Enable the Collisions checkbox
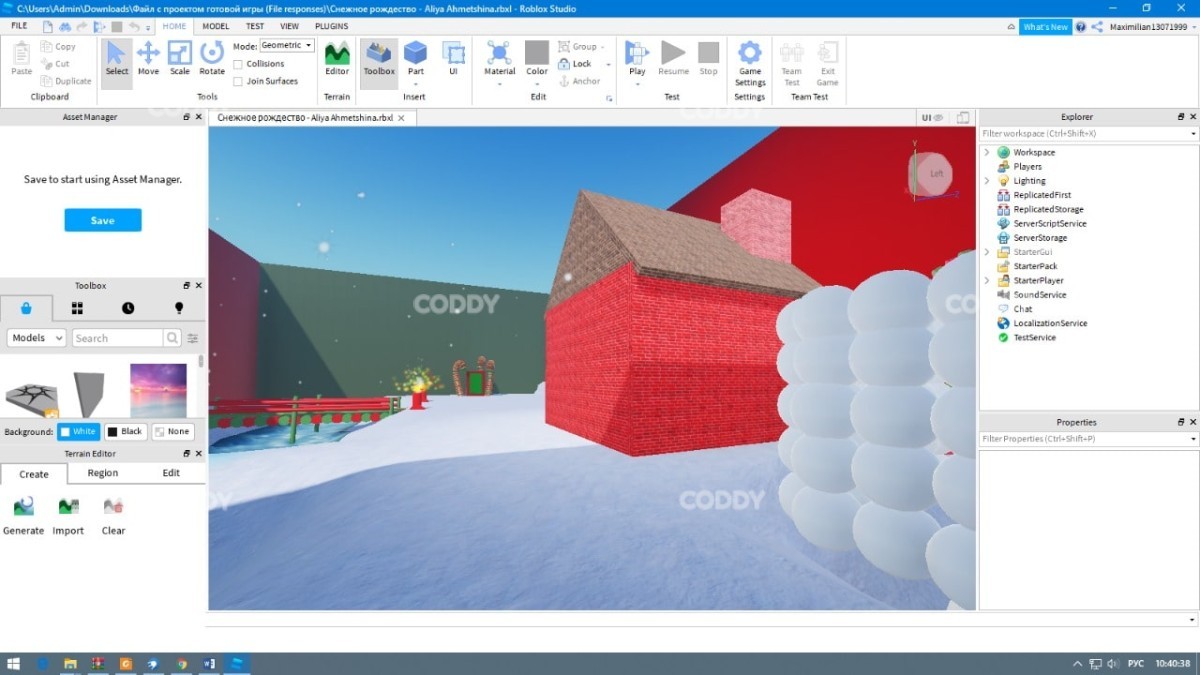This screenshot has width=1200, height=675. [x=238, y=64]
